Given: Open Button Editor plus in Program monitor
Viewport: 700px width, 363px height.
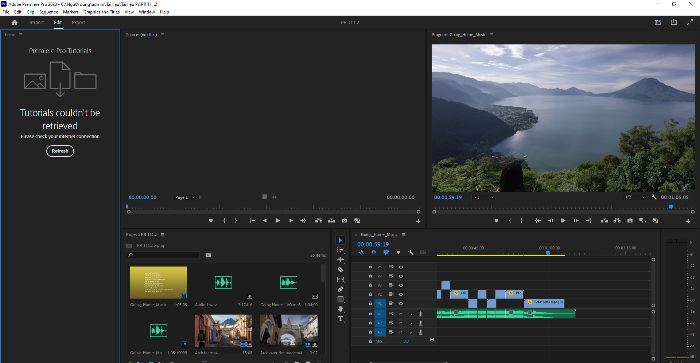Looking at the screenshot, I should (x=688, y=221).
